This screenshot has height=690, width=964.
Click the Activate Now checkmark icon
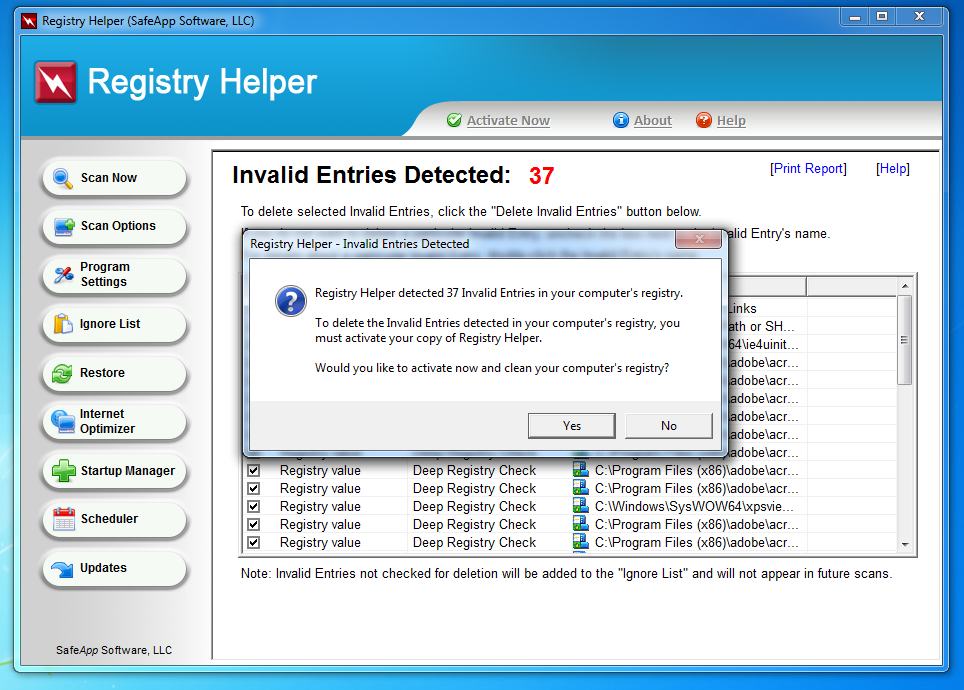pyautogui.click(x=454, y=120)
